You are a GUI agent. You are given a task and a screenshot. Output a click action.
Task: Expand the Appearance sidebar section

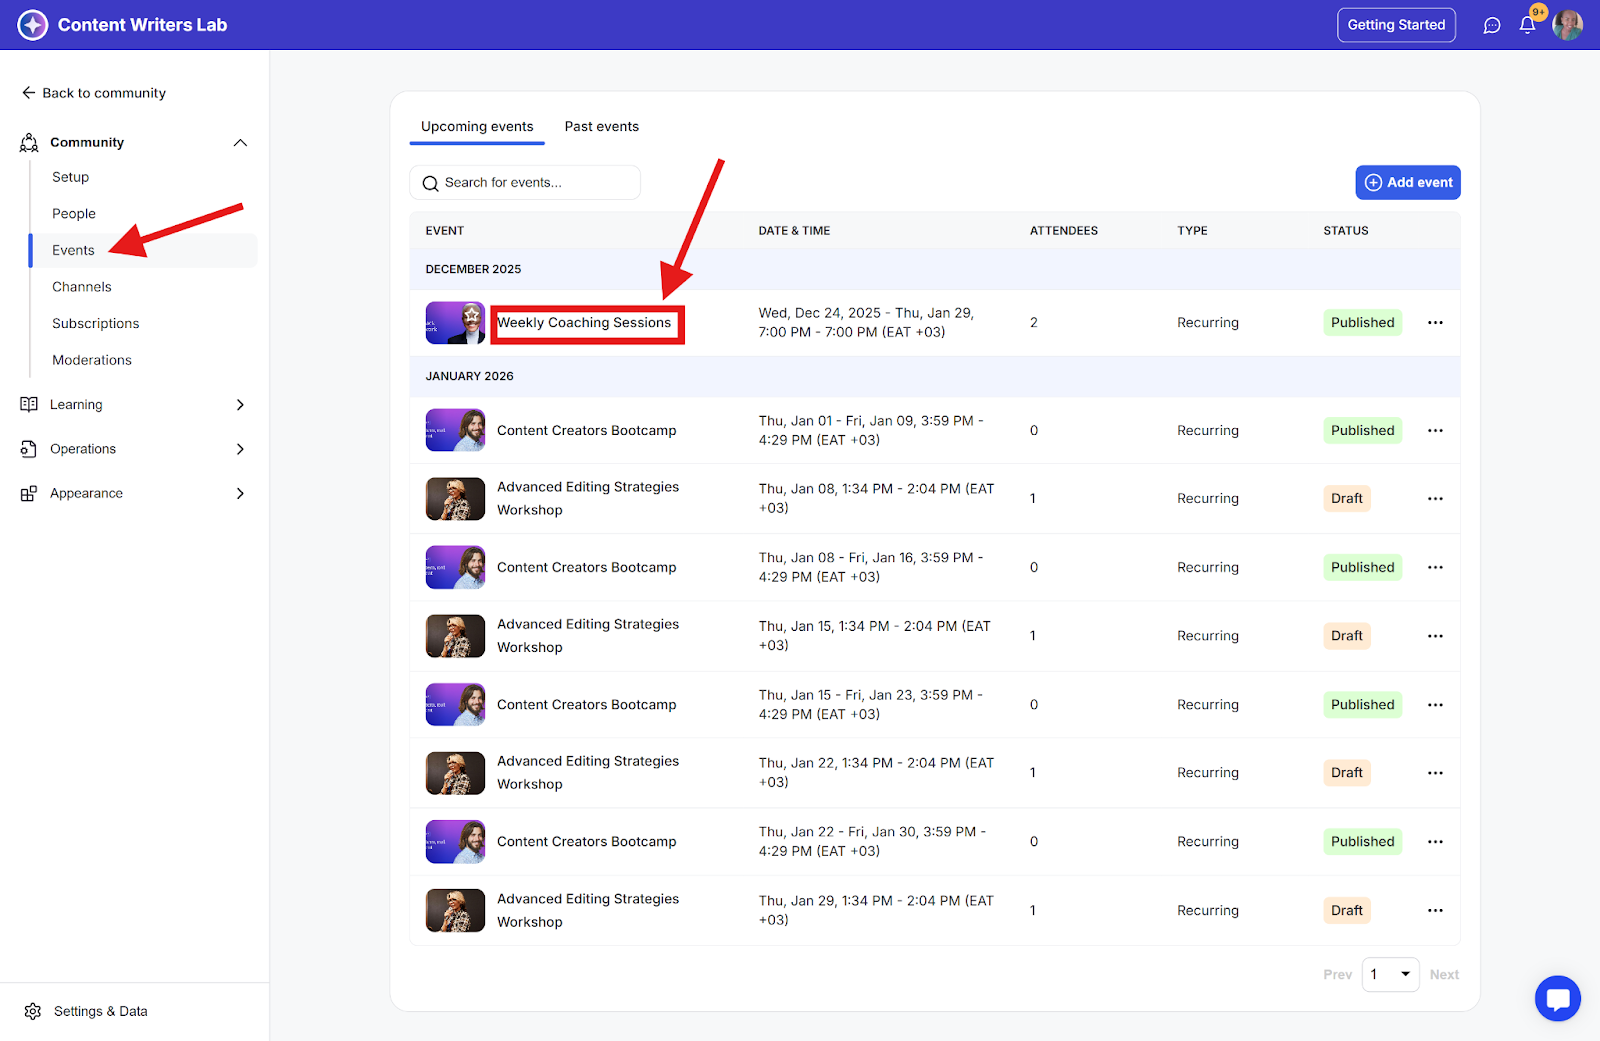click(x=240, y=493)
